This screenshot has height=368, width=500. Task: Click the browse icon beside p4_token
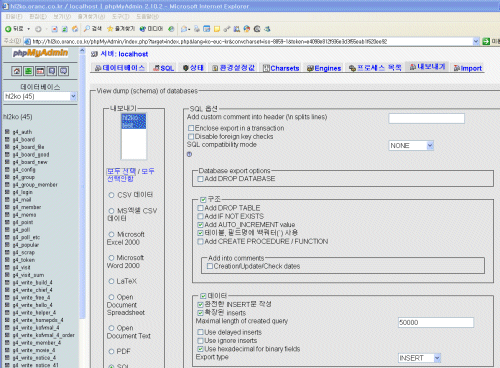[x=7, y=260]
